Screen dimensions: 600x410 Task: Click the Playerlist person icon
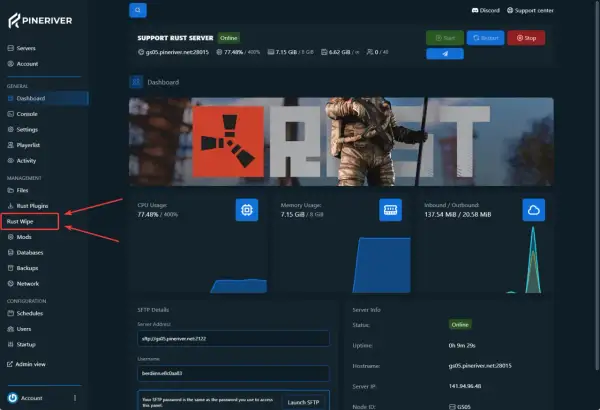(x=10, y=145)
